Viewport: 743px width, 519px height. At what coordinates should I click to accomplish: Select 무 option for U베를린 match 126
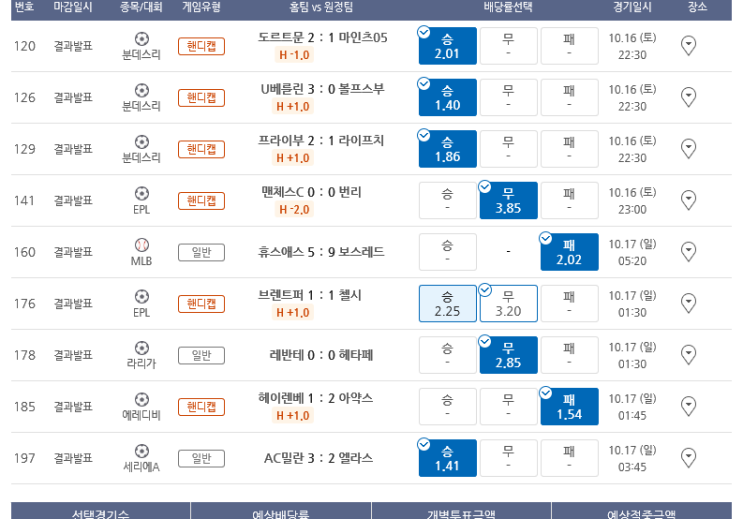point(508,98)
